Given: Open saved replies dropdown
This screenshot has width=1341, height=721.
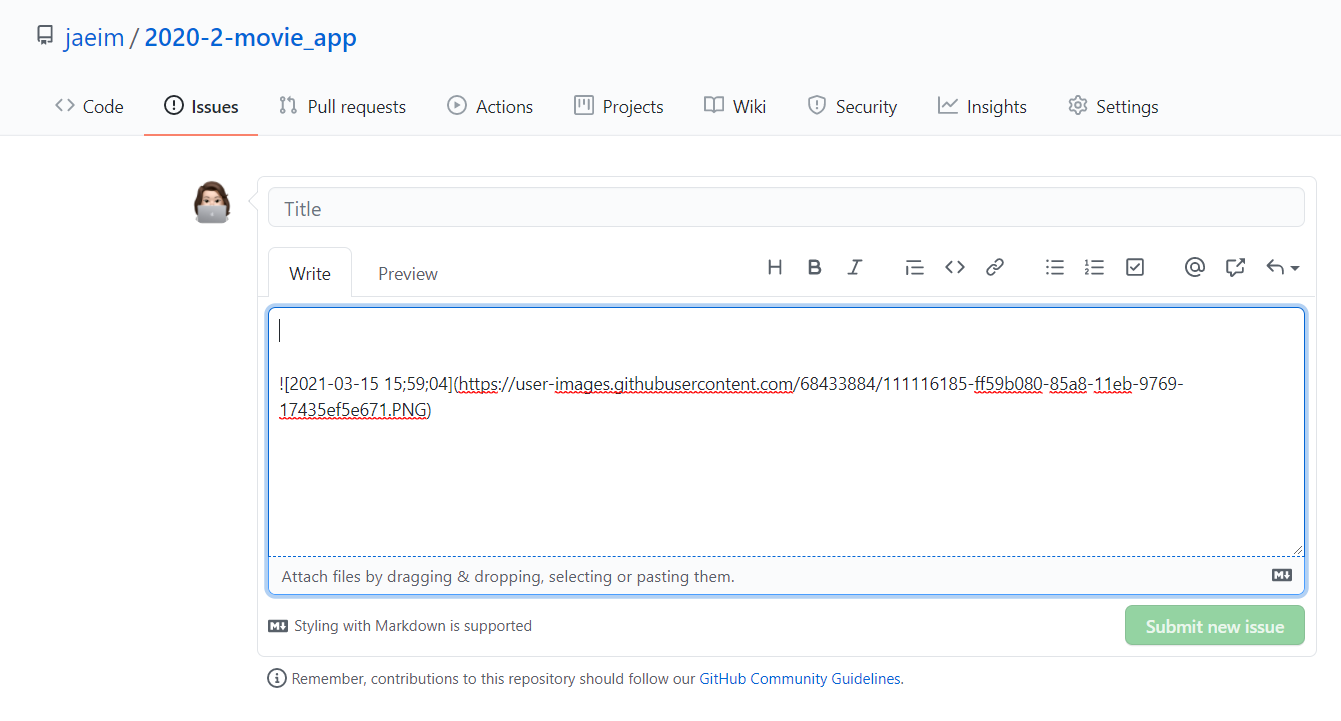Looking at the screenshot, I should coord(1282,267).
